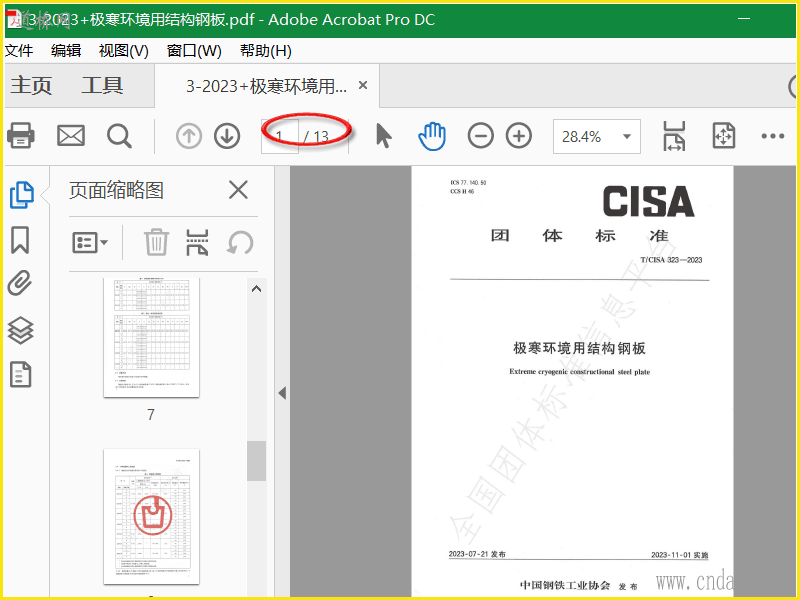Open more tools ellipsis menu
Image resolution: width=800 pixels, height=600 pixels.
pos(772,136)
